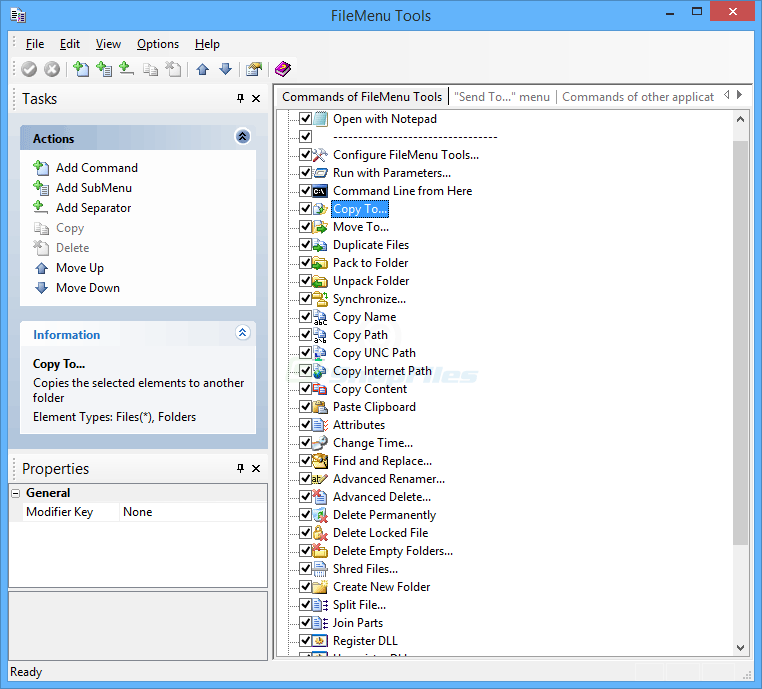Click the Cancel changes X toolbar icon
762x689 pixels.
pos(52,69)
